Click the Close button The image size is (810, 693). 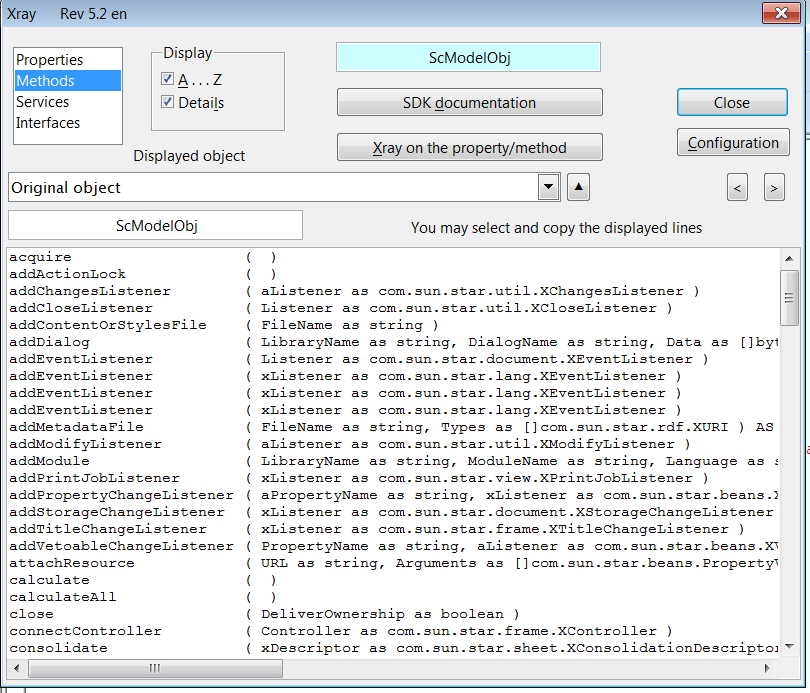tap(732, 102)
